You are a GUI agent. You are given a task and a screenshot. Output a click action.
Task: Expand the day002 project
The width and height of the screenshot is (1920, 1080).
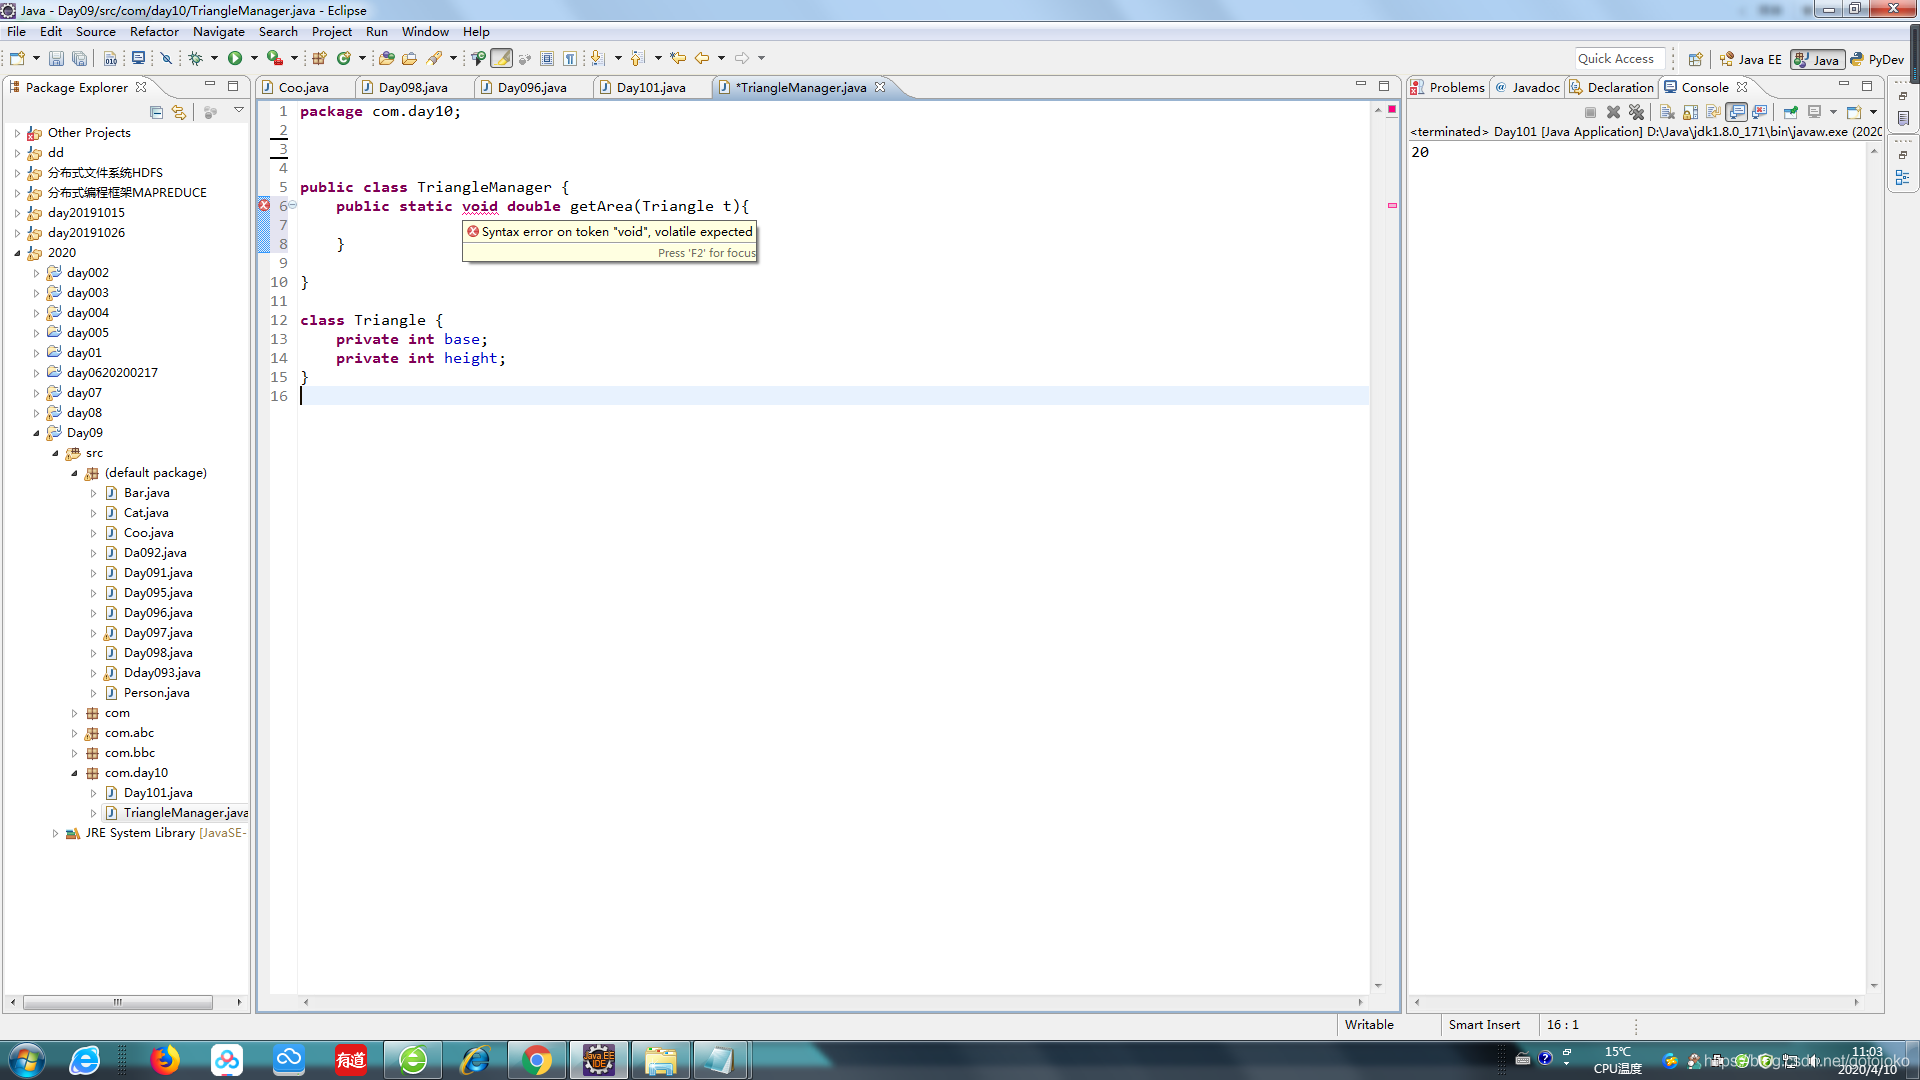coord(37,273)
